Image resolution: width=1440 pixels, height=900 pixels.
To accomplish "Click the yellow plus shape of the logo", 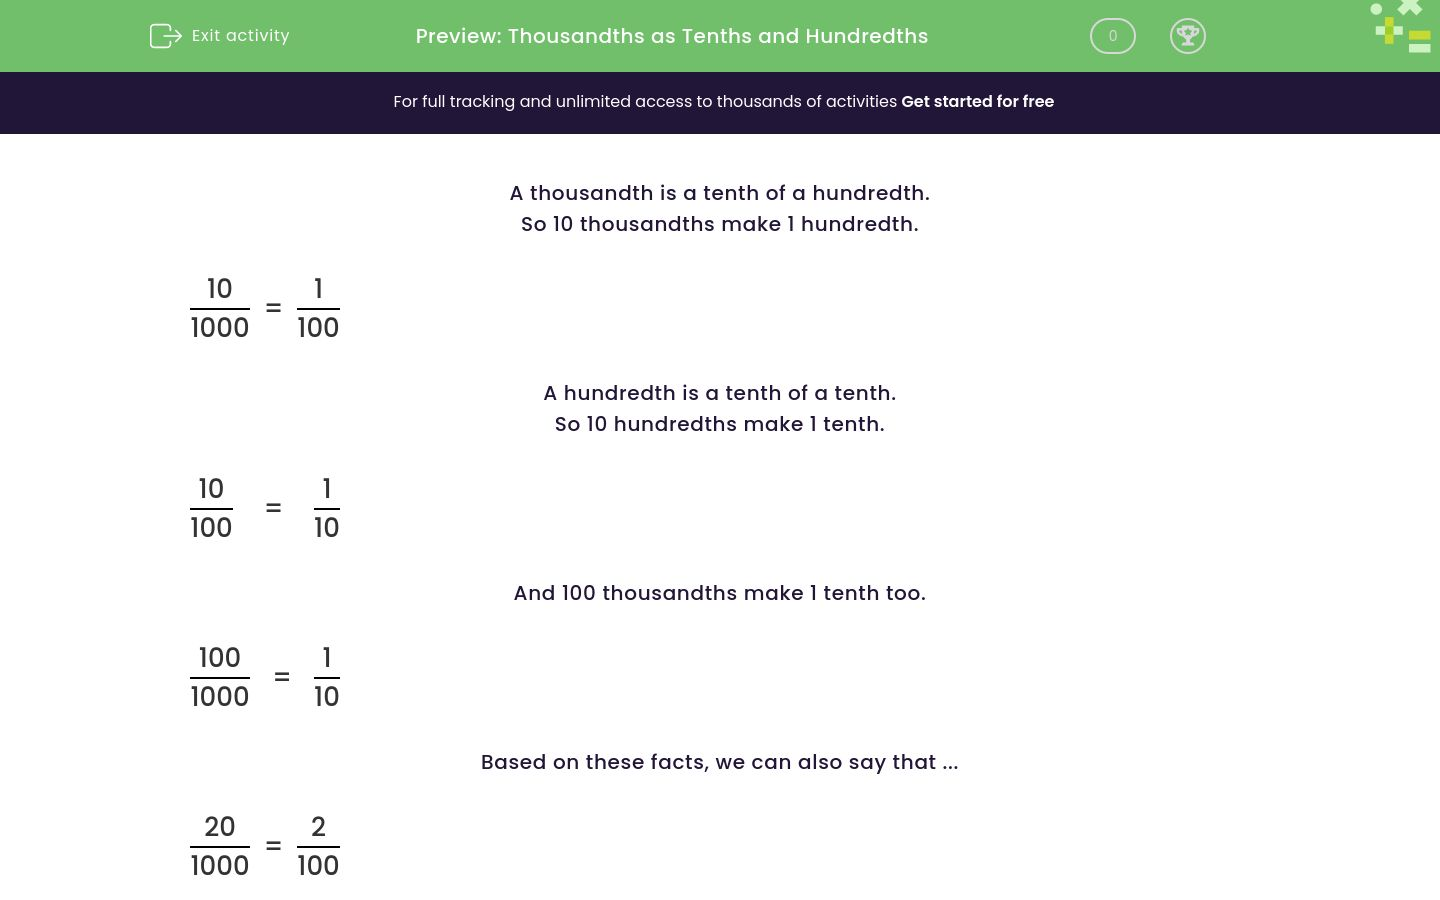I will tap(1389, 30).
